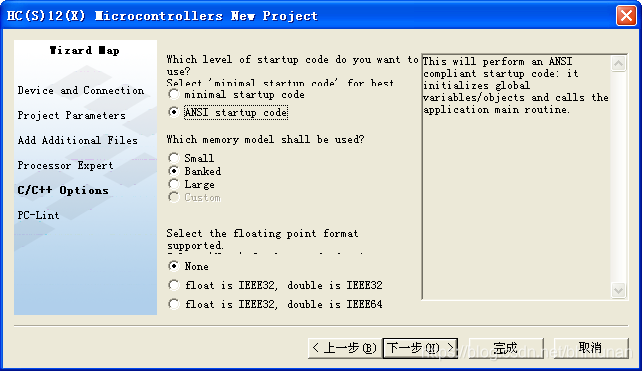Go to PC-Lint wizard step
Image resolution: width=642 pixels, height=371 pixels.
tap(38, 215)
